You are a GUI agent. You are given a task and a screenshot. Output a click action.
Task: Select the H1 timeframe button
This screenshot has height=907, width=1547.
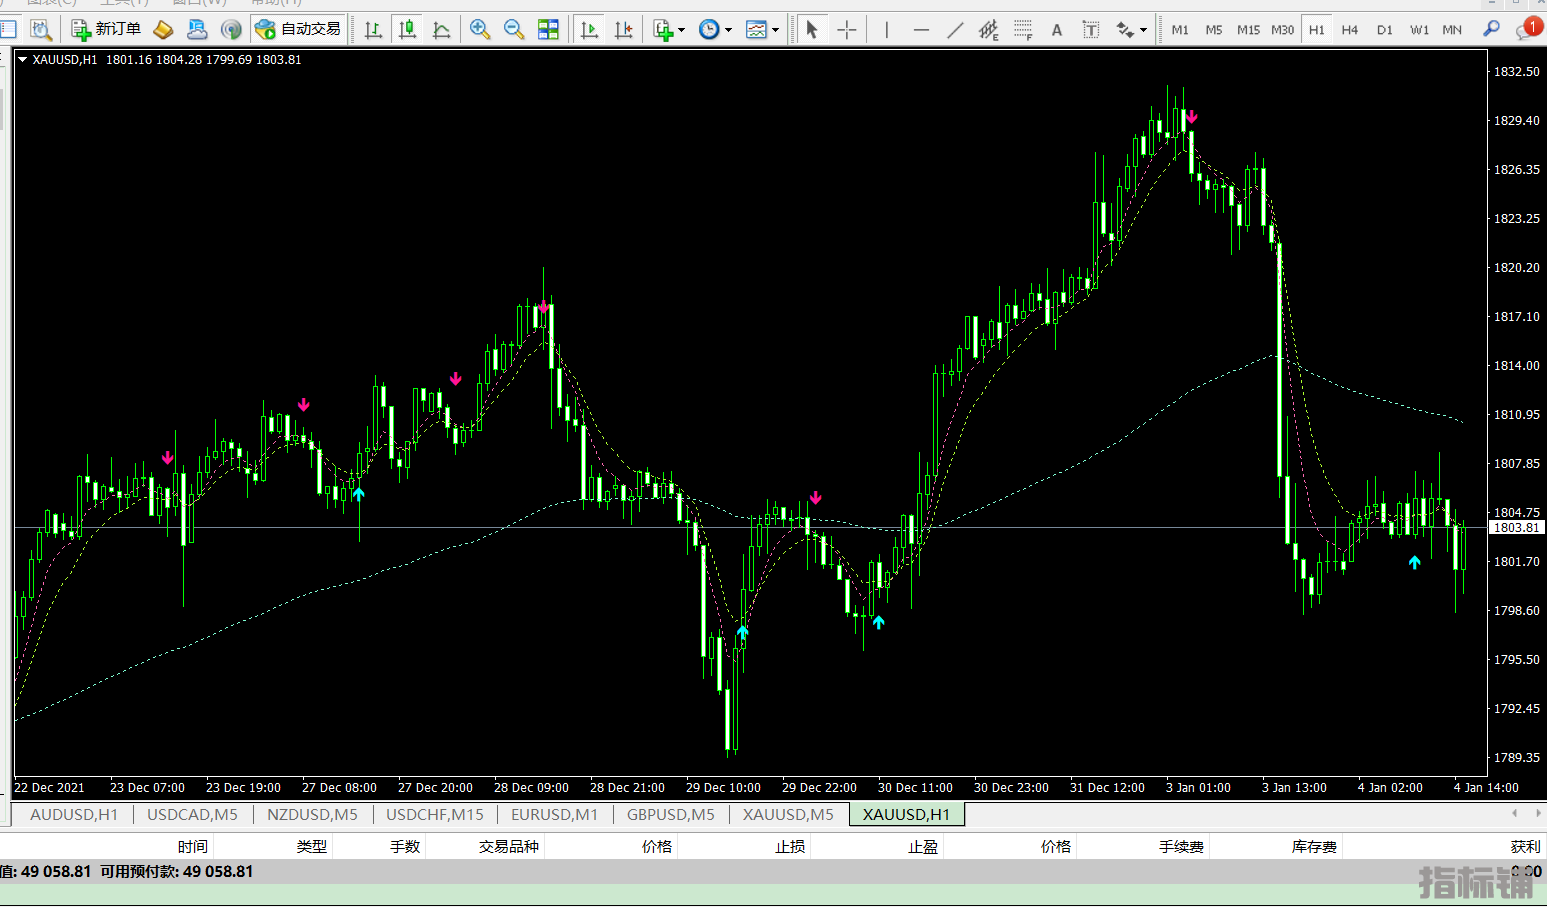[1316, 29]
